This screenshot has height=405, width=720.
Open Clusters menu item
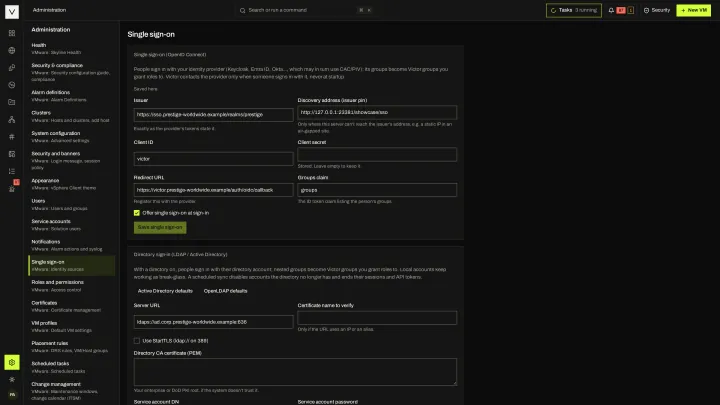[x=72, y=116]
